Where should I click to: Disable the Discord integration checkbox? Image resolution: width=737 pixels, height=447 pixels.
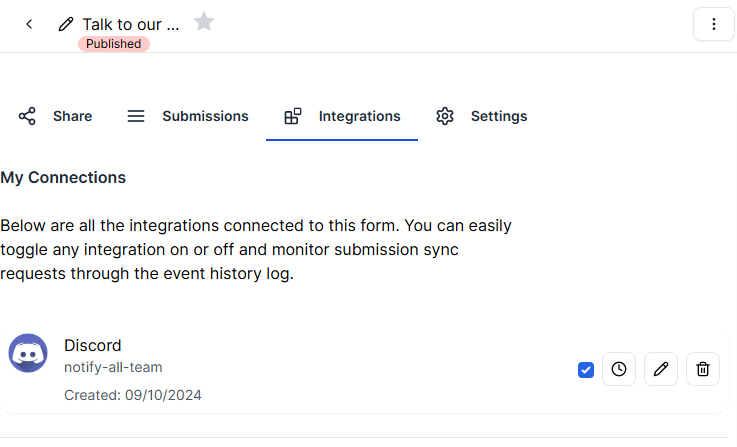point(586,370)
